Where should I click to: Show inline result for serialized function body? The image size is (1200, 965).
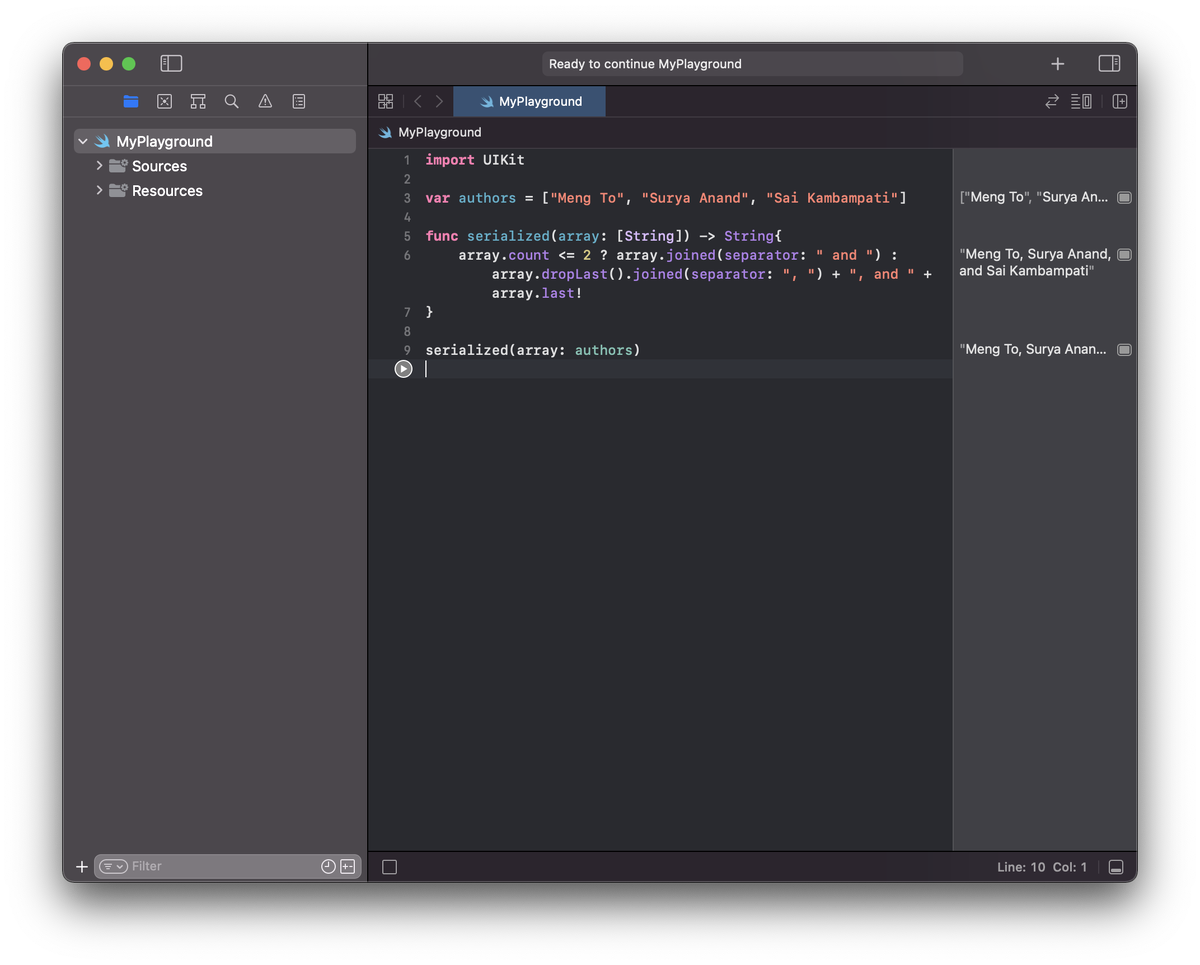pos(1124,255)
